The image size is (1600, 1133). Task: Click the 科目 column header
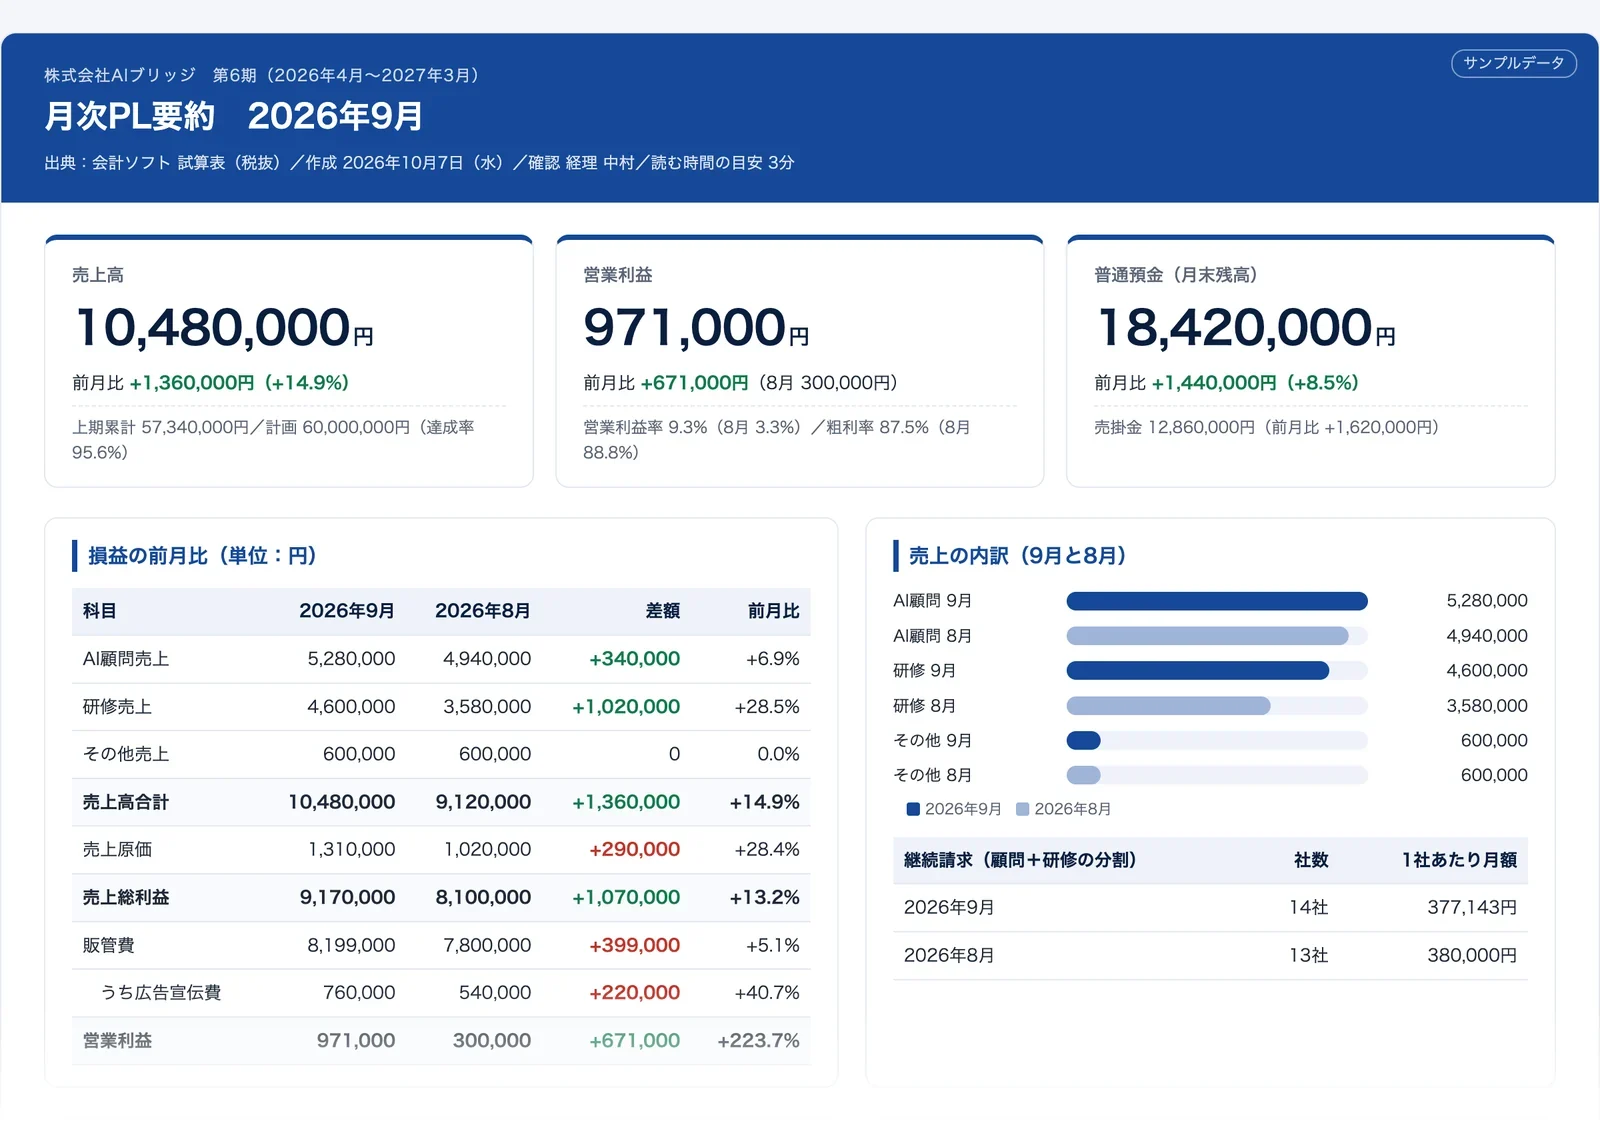[100, 611]
